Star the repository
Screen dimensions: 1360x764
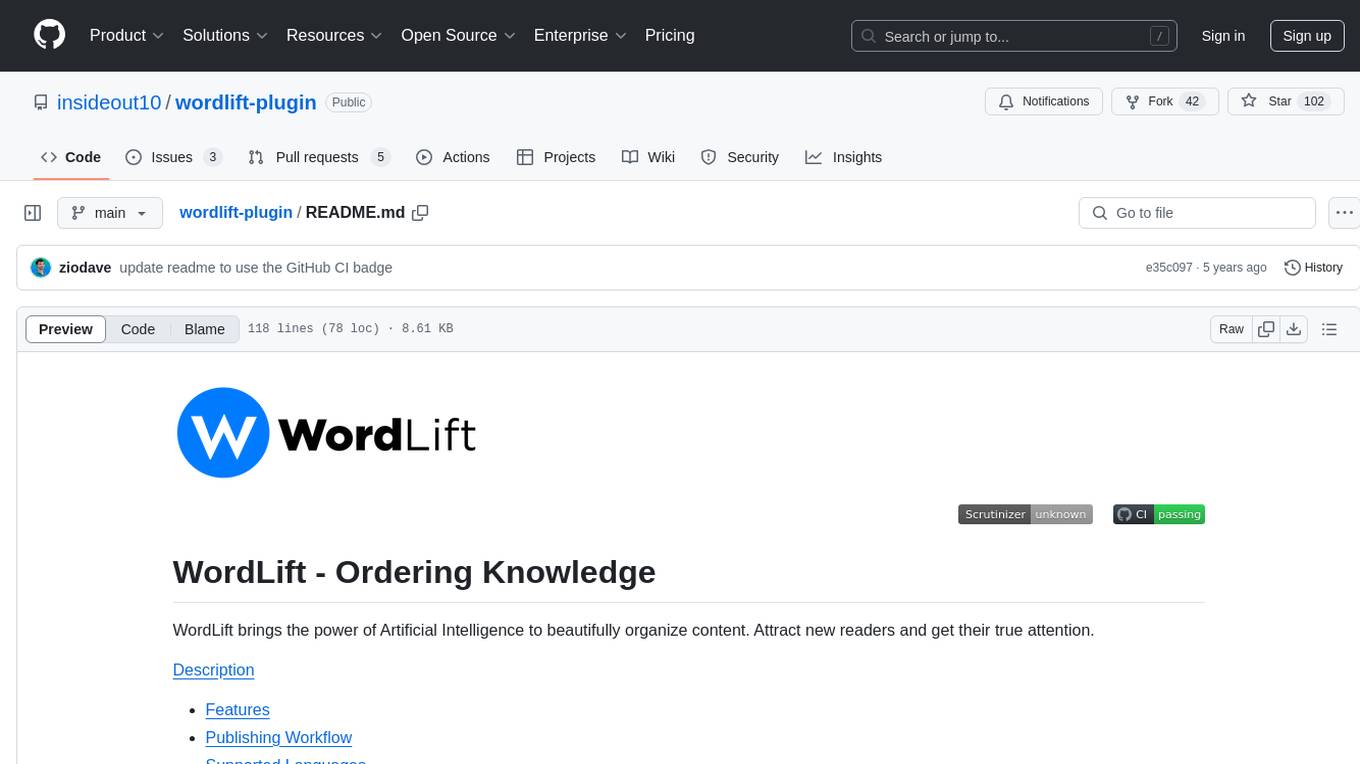click(1285, 102)
